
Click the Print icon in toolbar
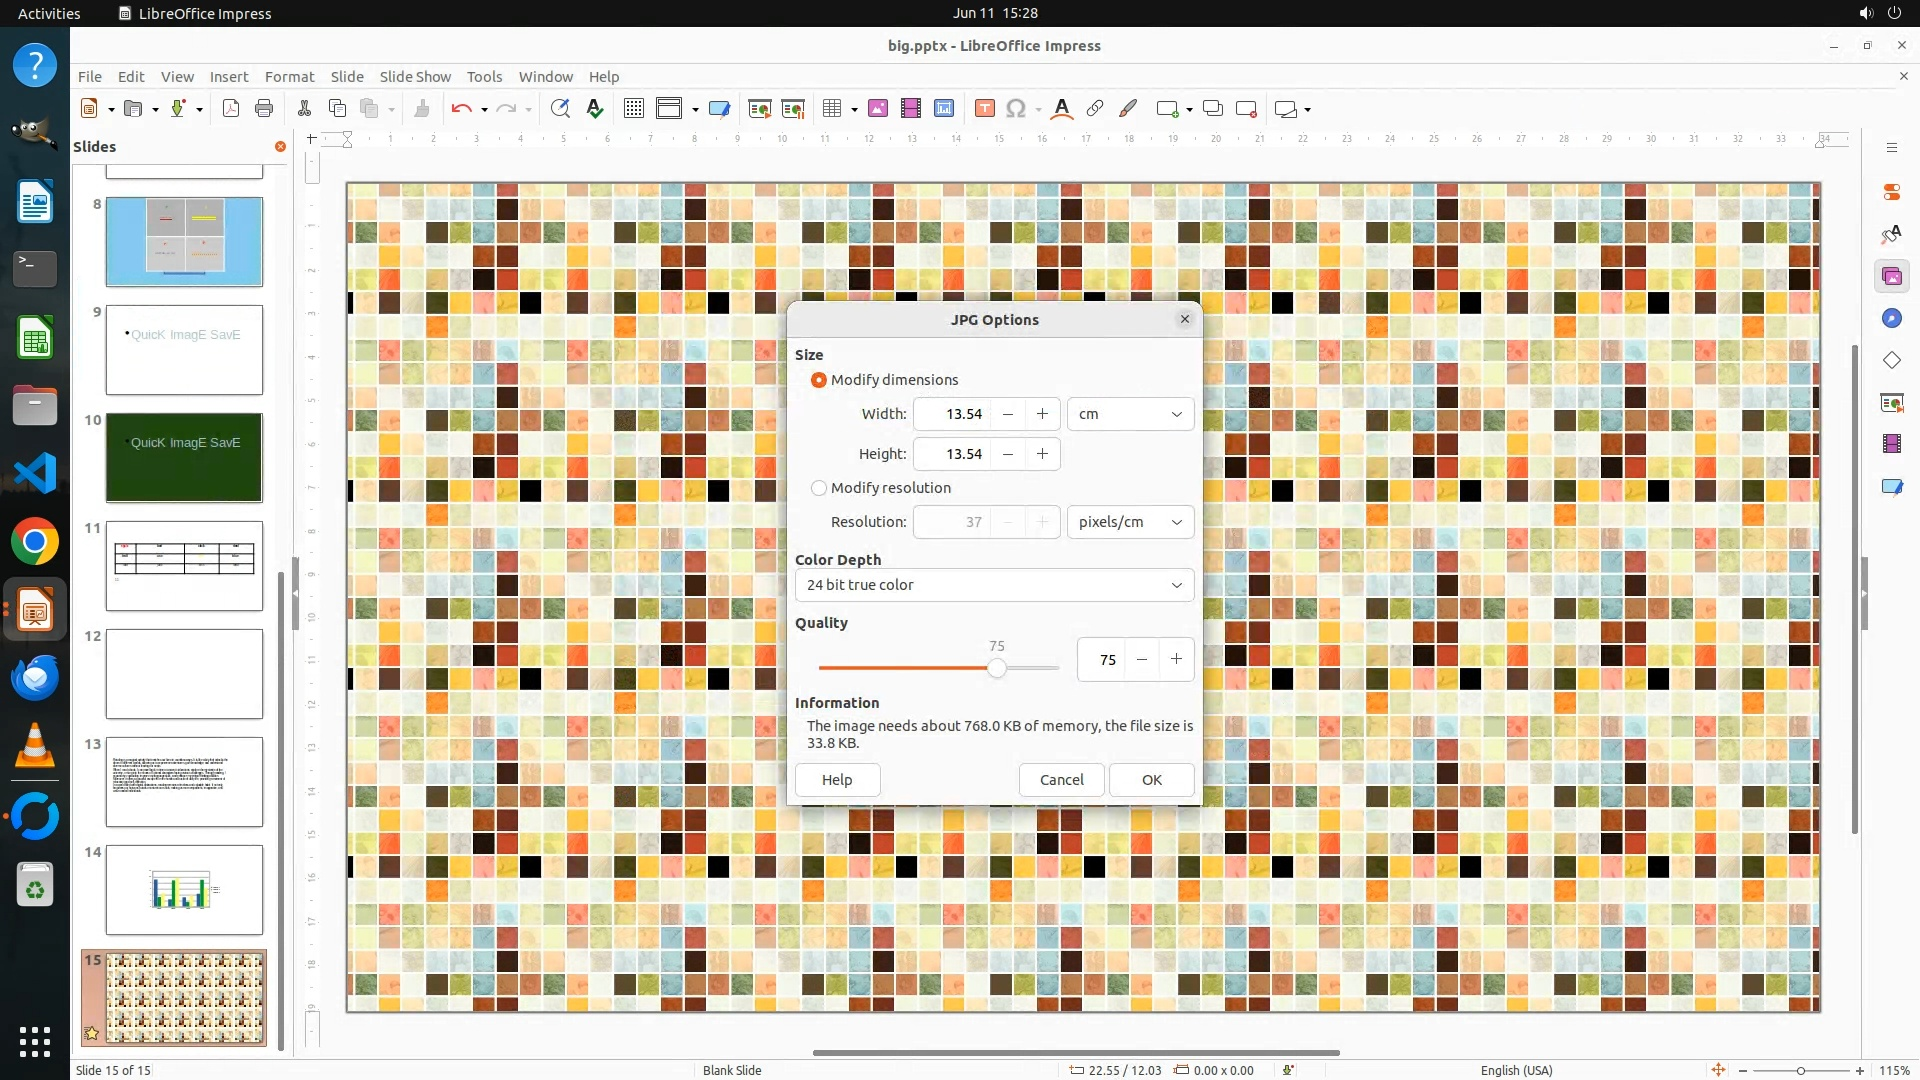click(x=264, y=109)
